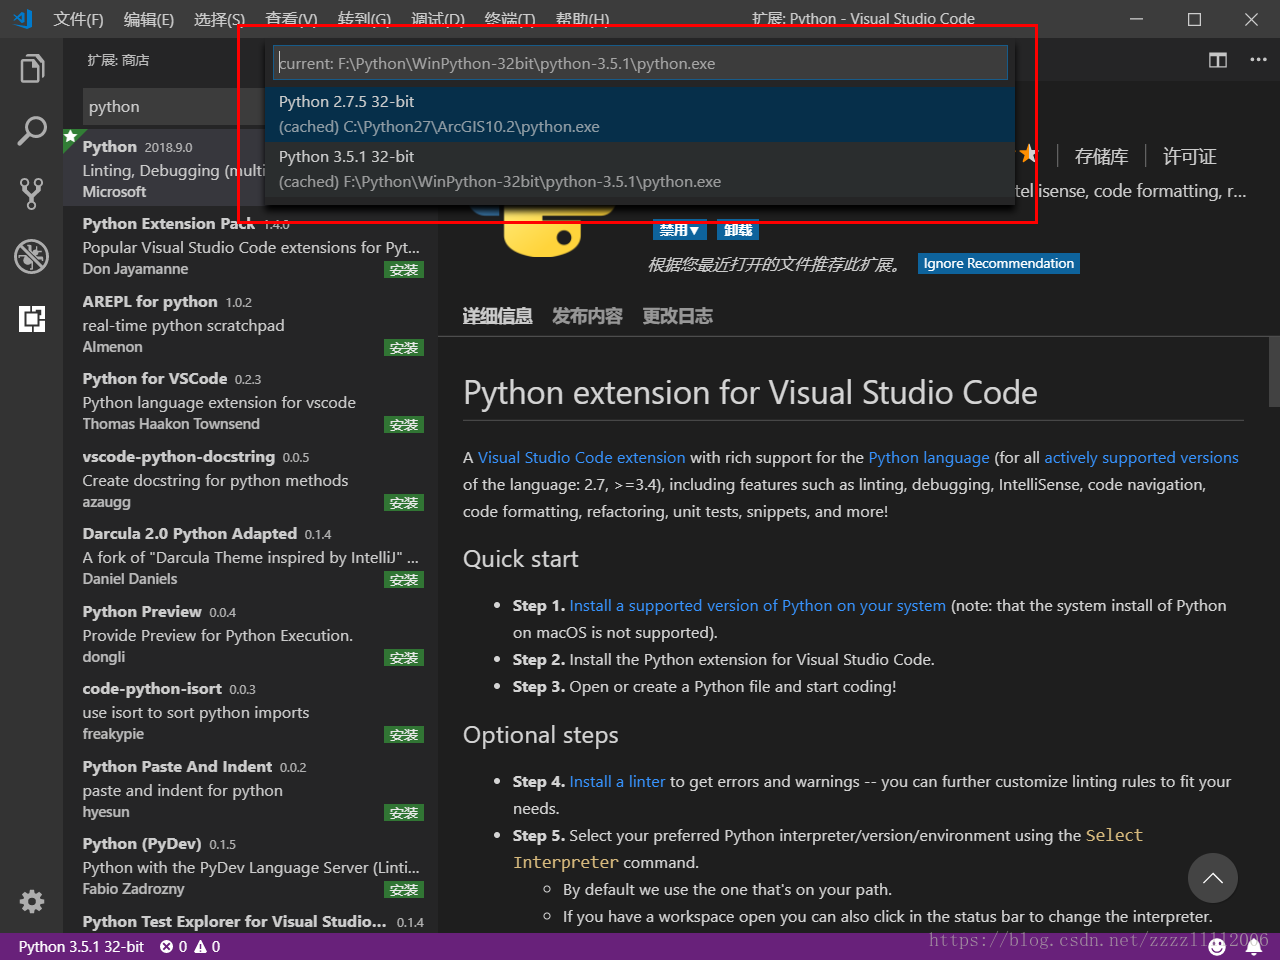
Task: Switch to the 更改日志 tab
Action: 677,317
